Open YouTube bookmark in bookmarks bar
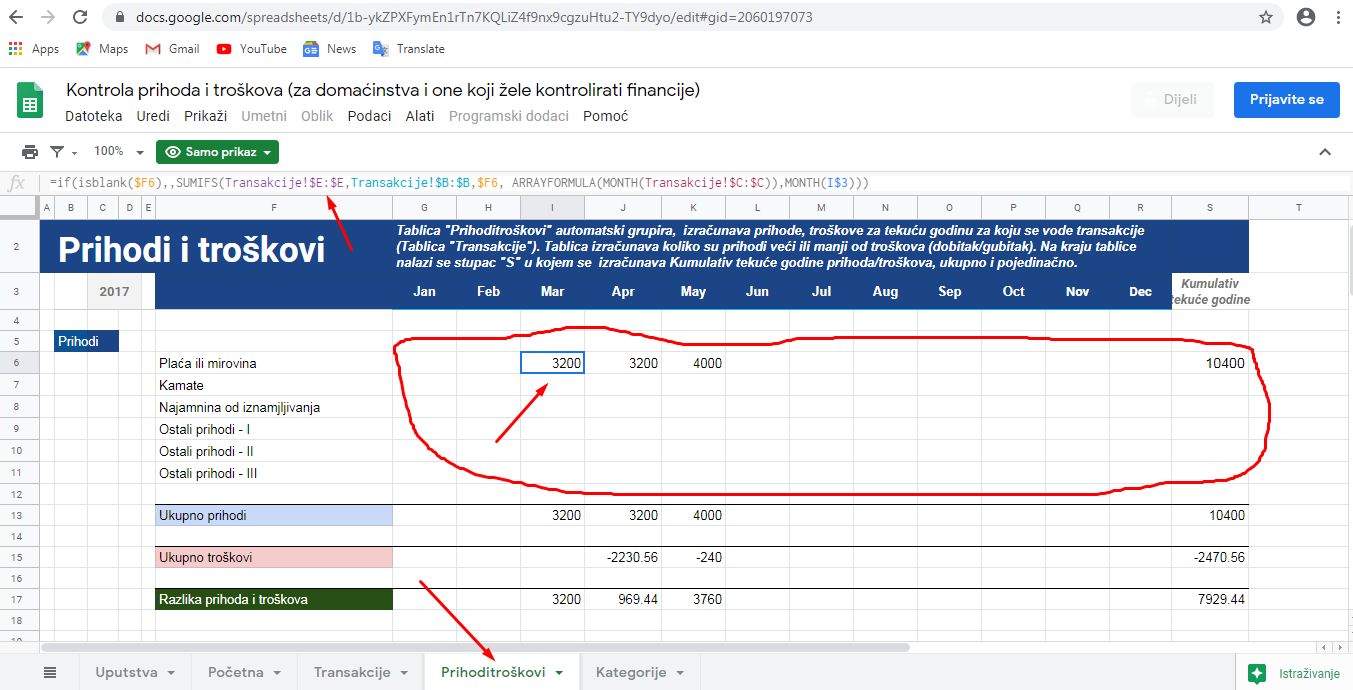The image size is (1353, 690). coord(251,48)
